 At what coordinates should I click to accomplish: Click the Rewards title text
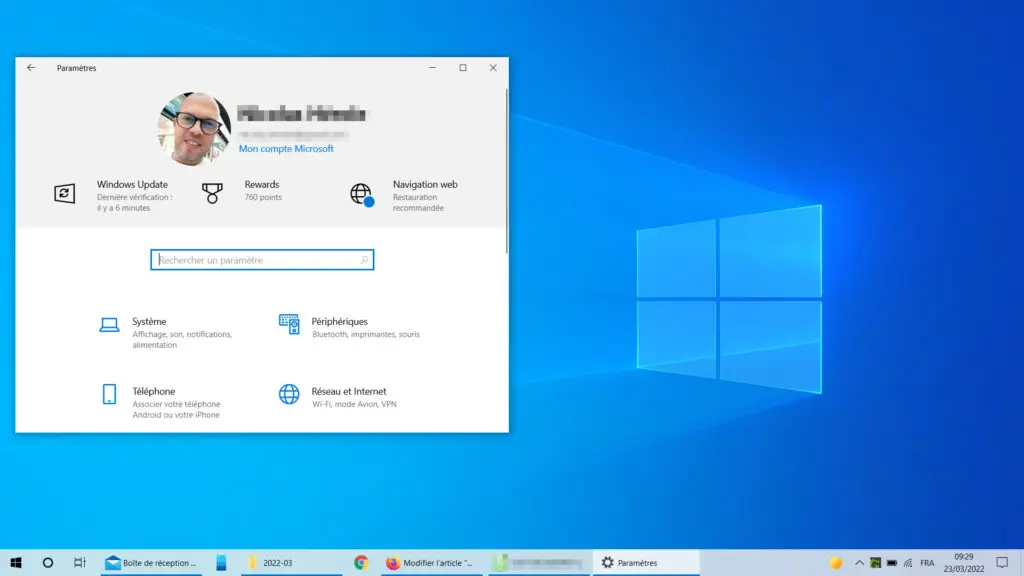[x=262, y=185]
